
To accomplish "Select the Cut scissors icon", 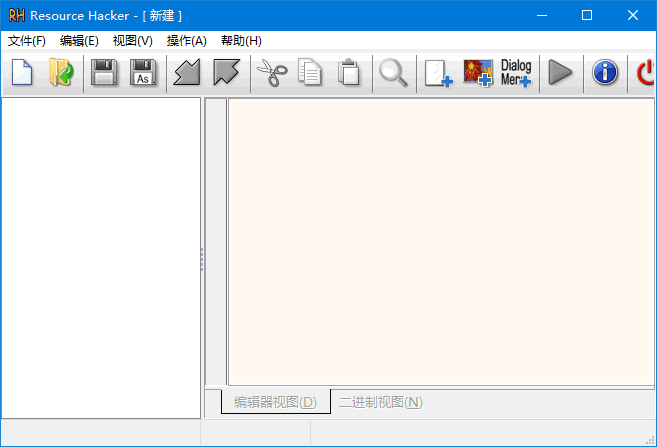I will [x=271, y=73].
